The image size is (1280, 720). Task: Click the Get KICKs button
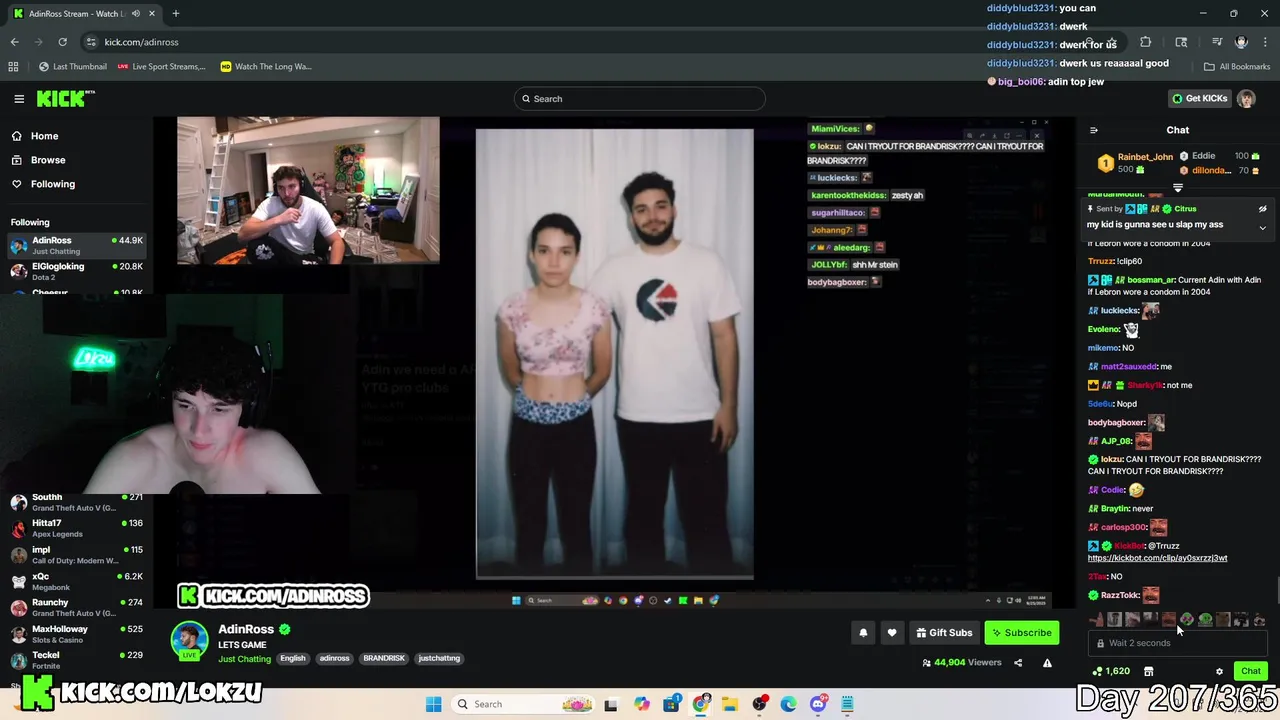pyautogui.click(x=1200, y=98)
